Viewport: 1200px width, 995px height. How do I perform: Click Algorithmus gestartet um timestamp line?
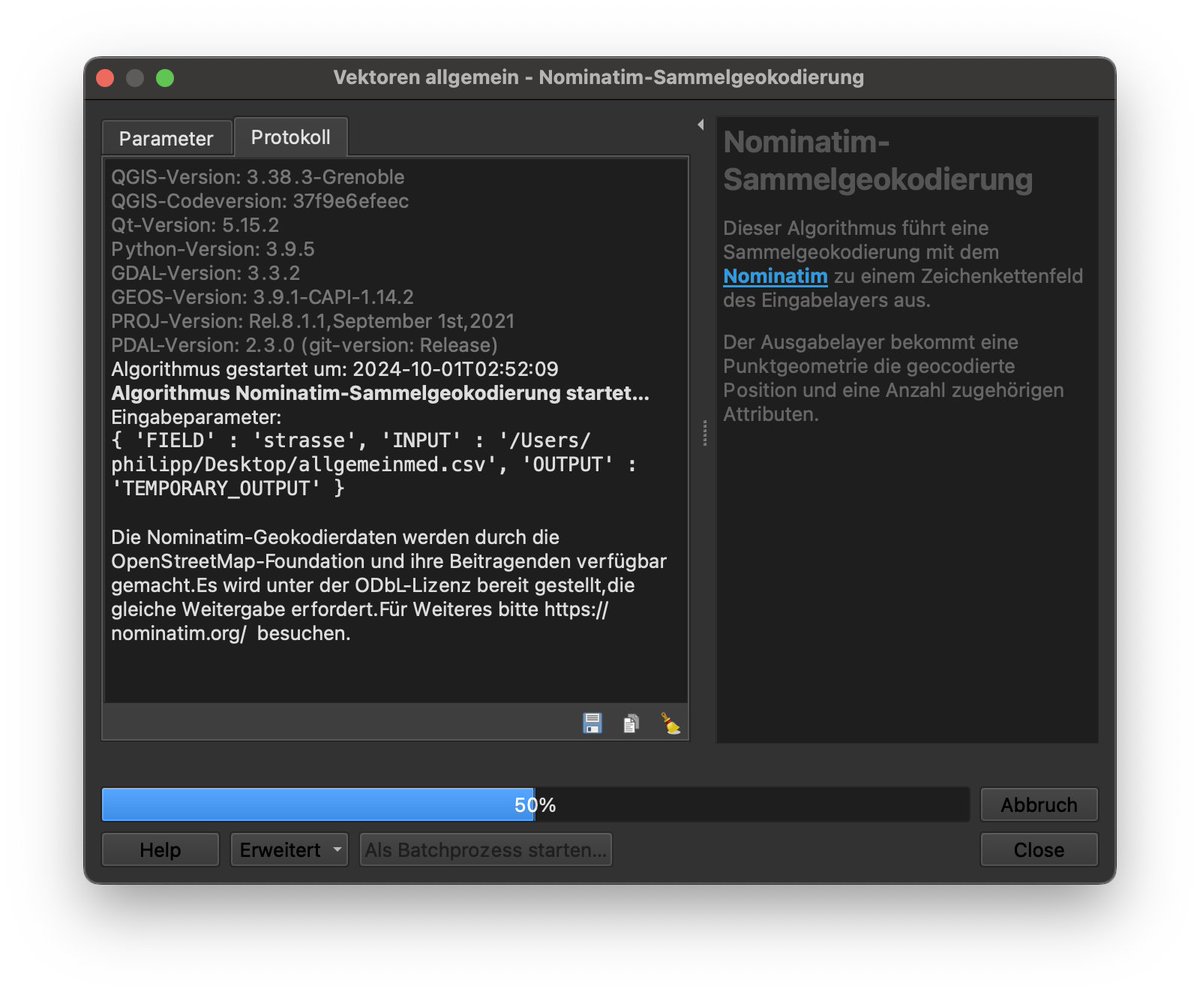tap(335, 369)
